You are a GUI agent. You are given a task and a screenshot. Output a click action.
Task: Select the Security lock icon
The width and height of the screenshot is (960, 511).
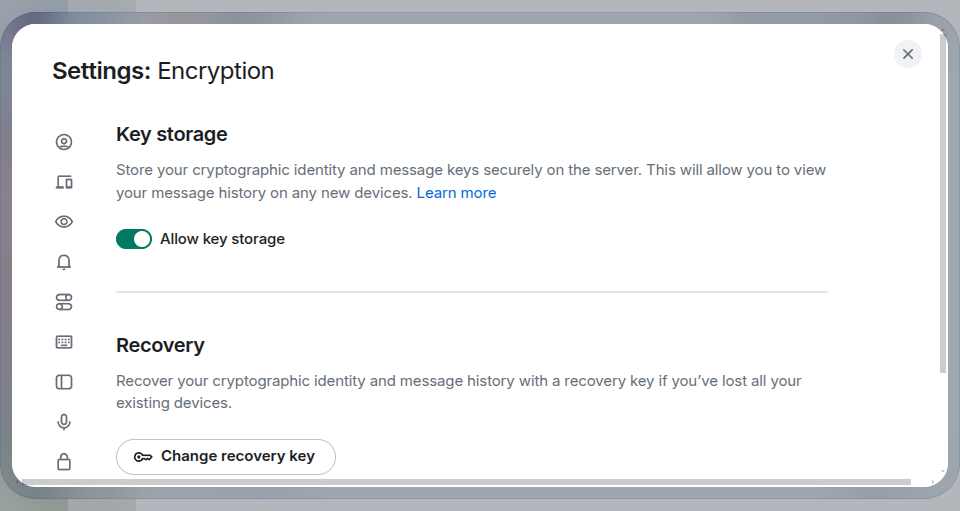tap(64, 461)
